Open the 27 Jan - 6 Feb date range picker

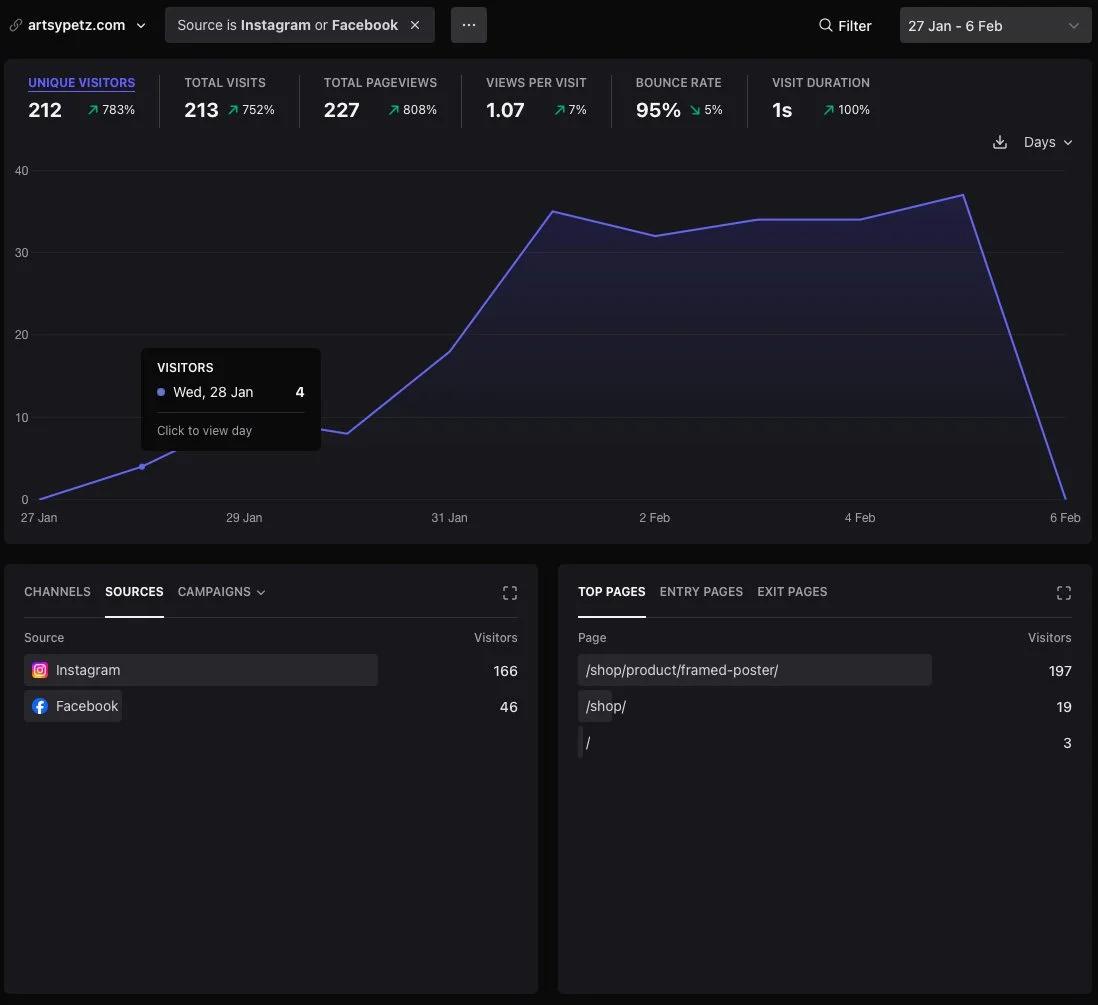(x=994, y=25)
